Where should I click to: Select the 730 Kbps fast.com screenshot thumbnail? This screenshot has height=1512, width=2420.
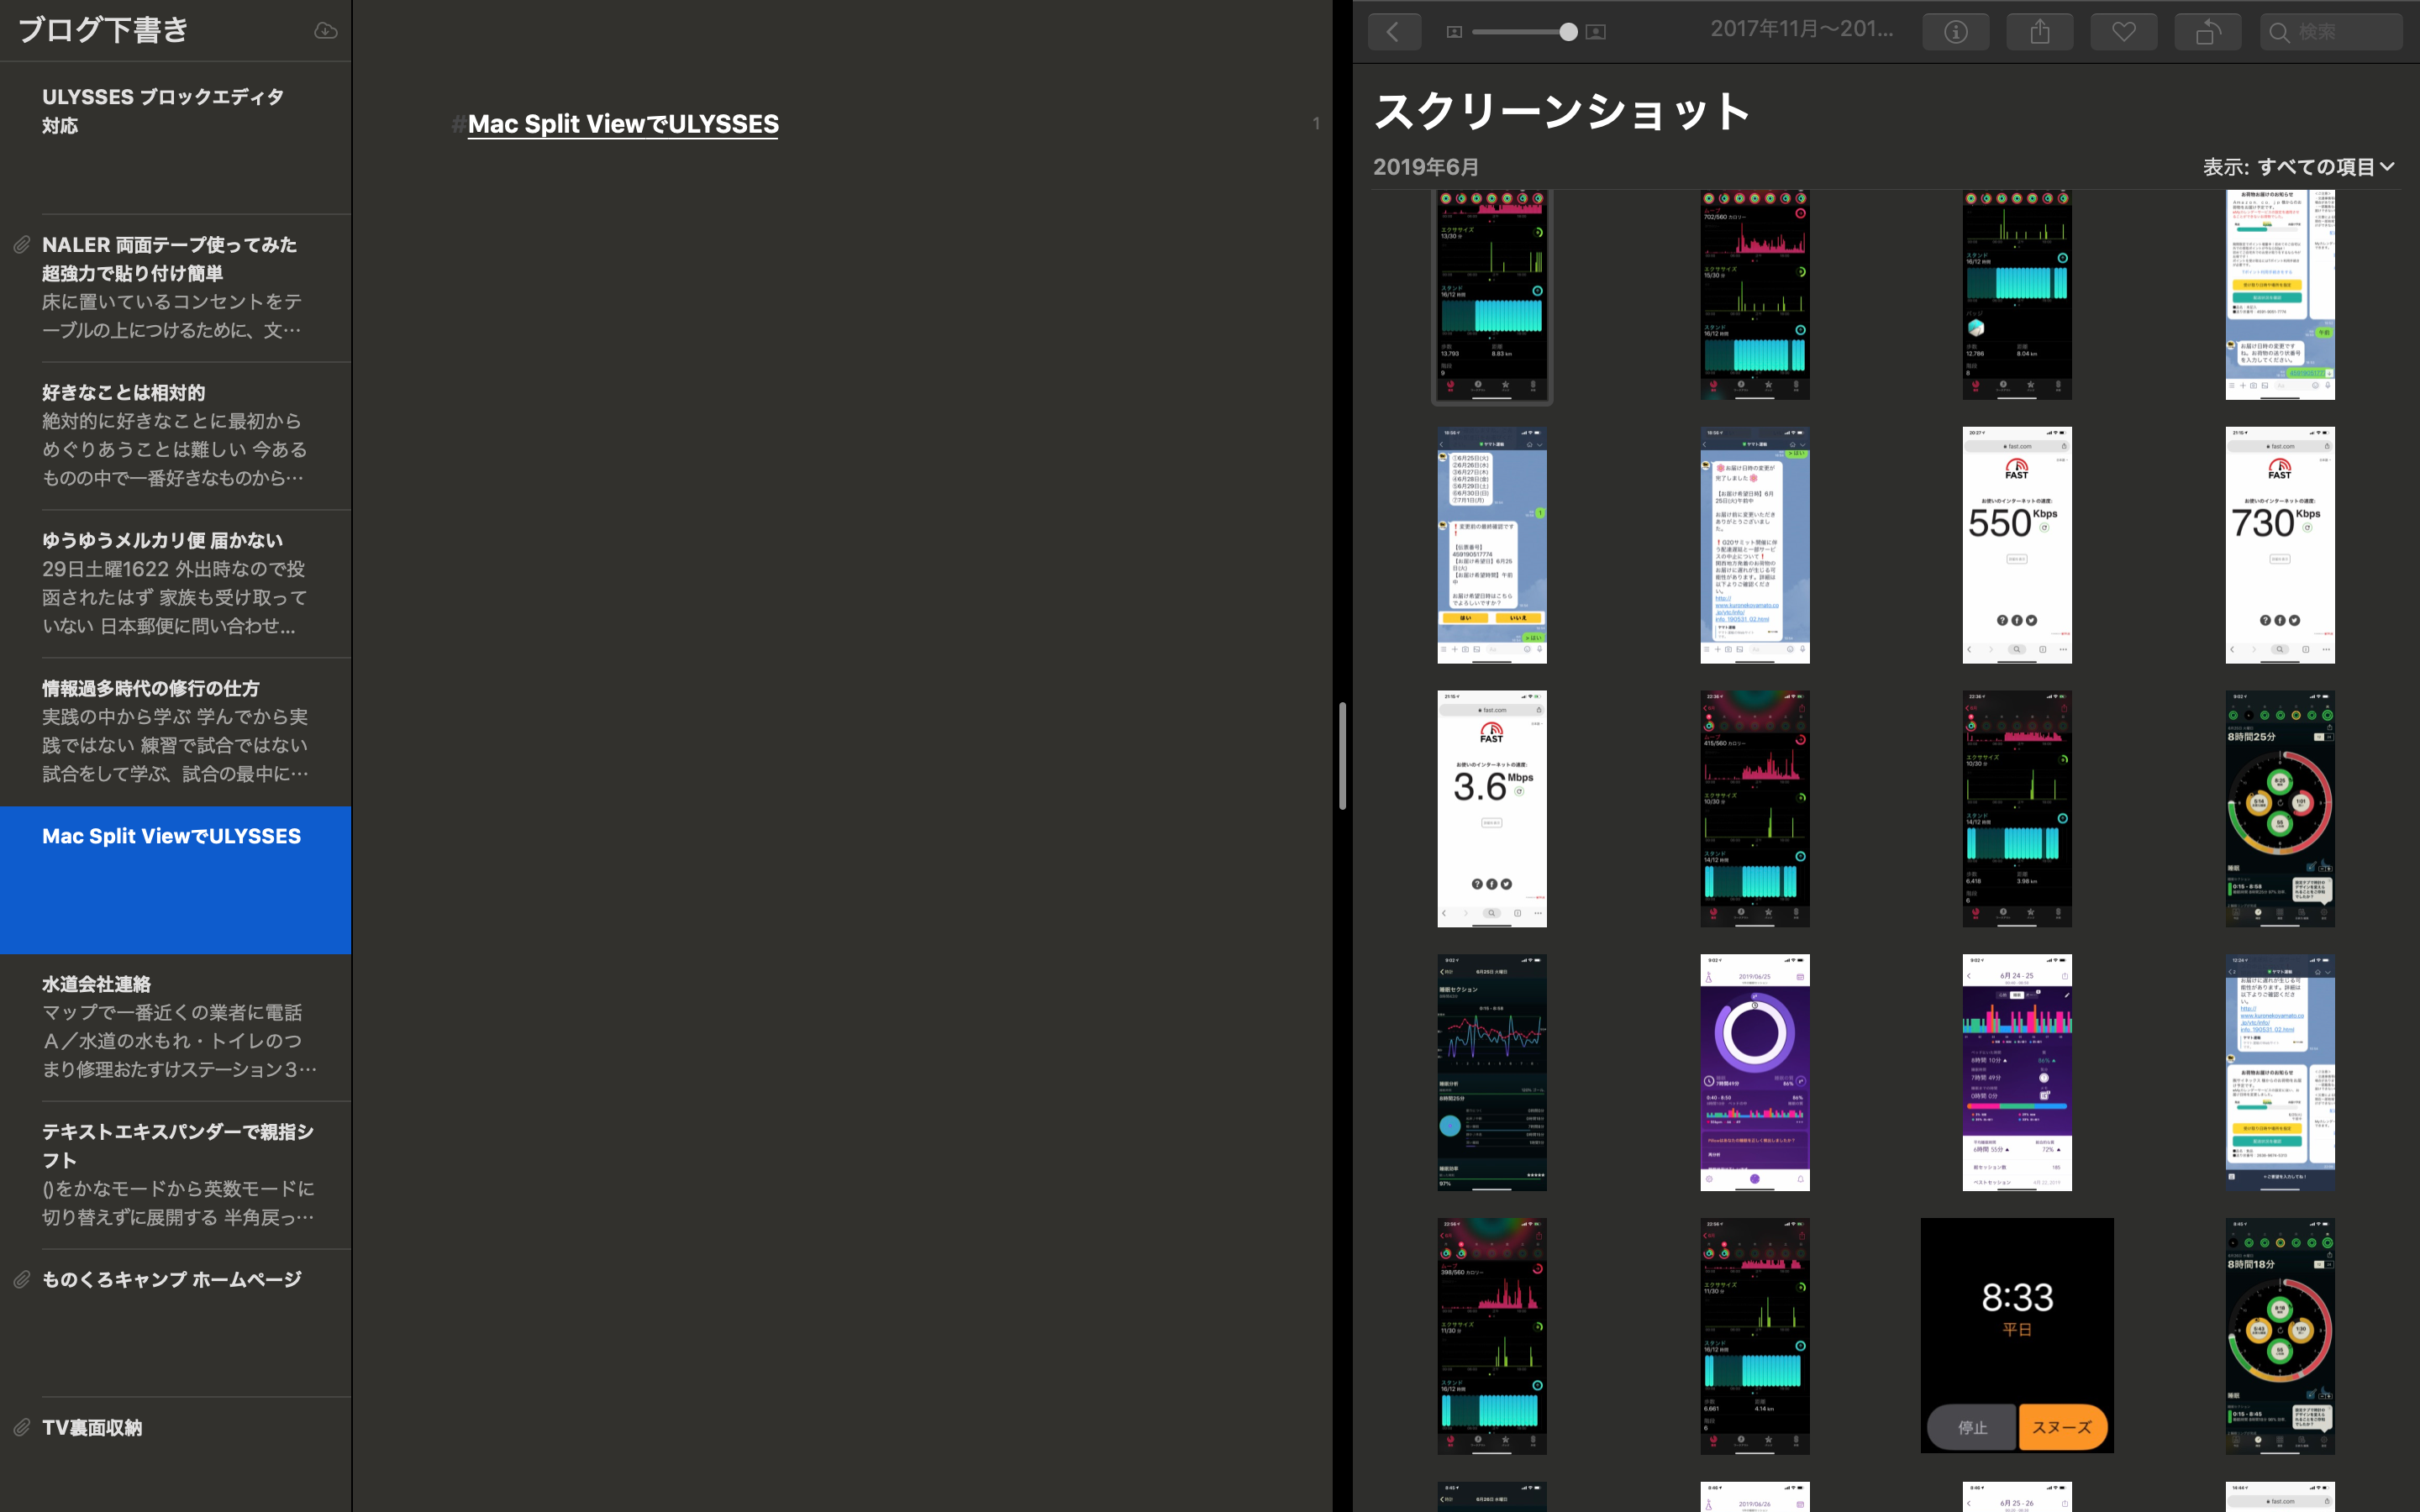click(x=2280, y=545)
